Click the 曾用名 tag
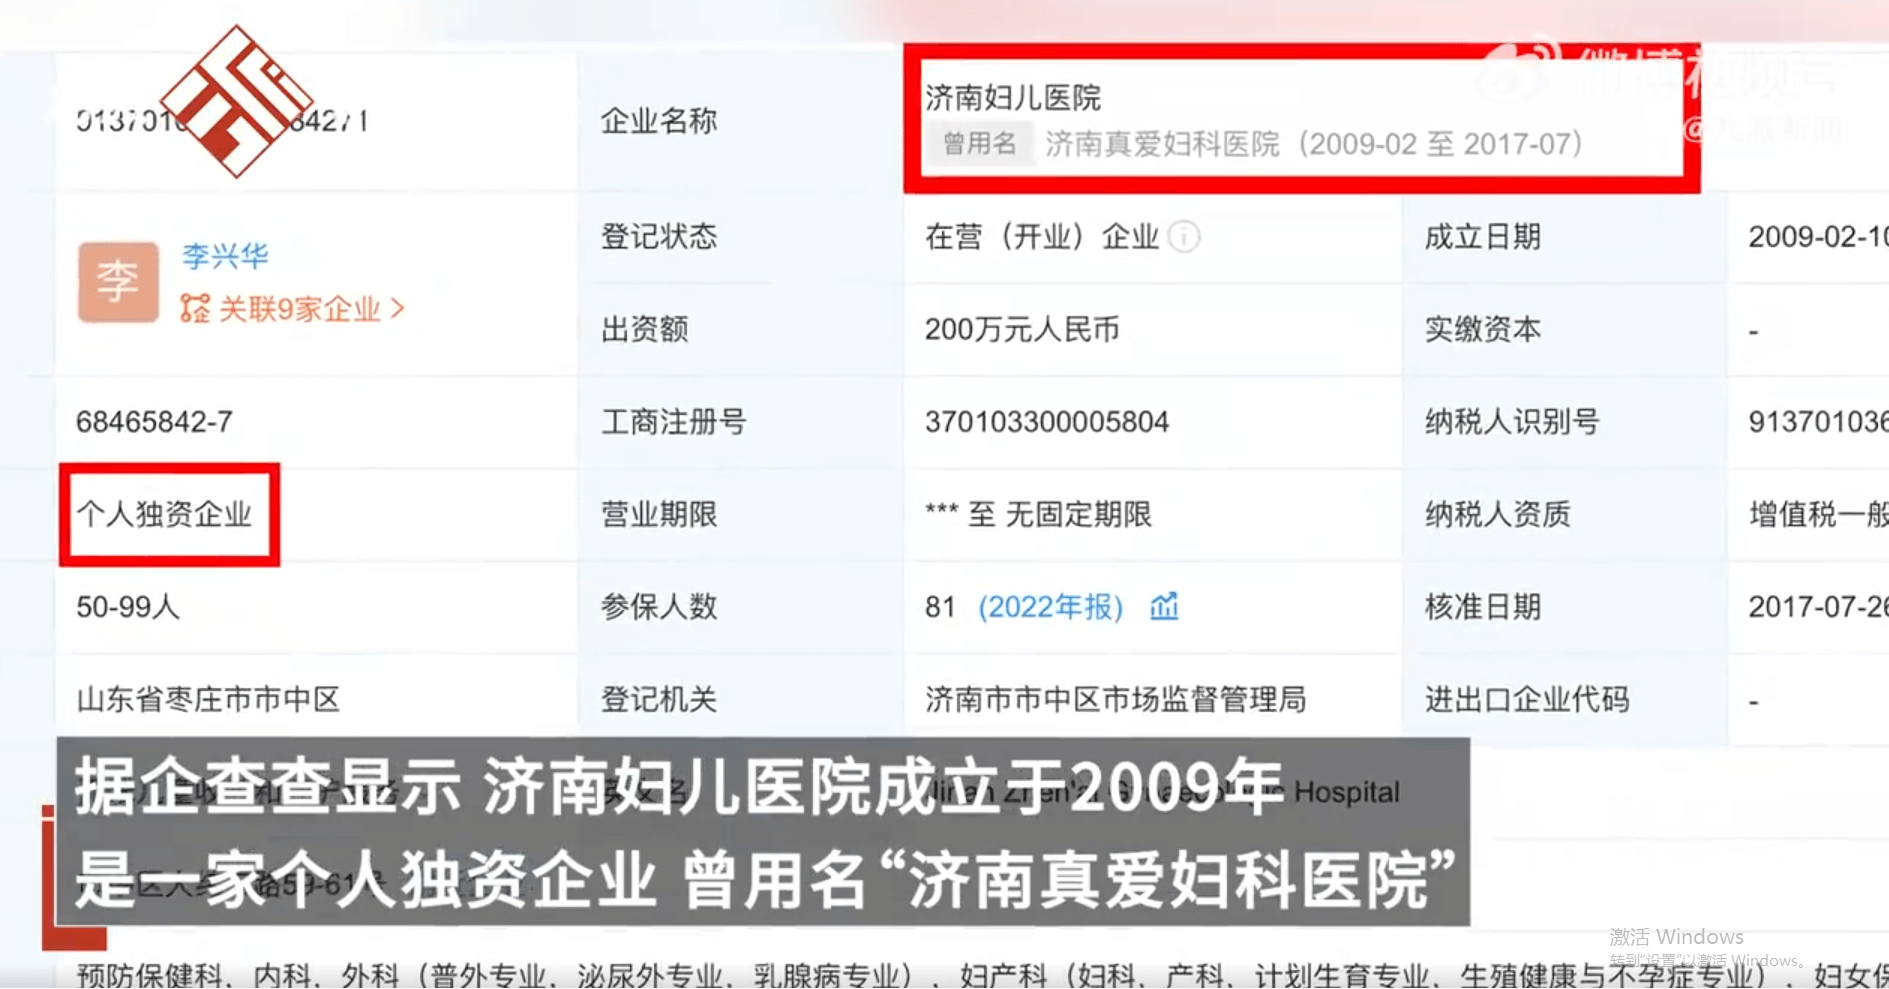Image resolution: width=1889 pixels, height=989 pixels. (x=979, y=144)
